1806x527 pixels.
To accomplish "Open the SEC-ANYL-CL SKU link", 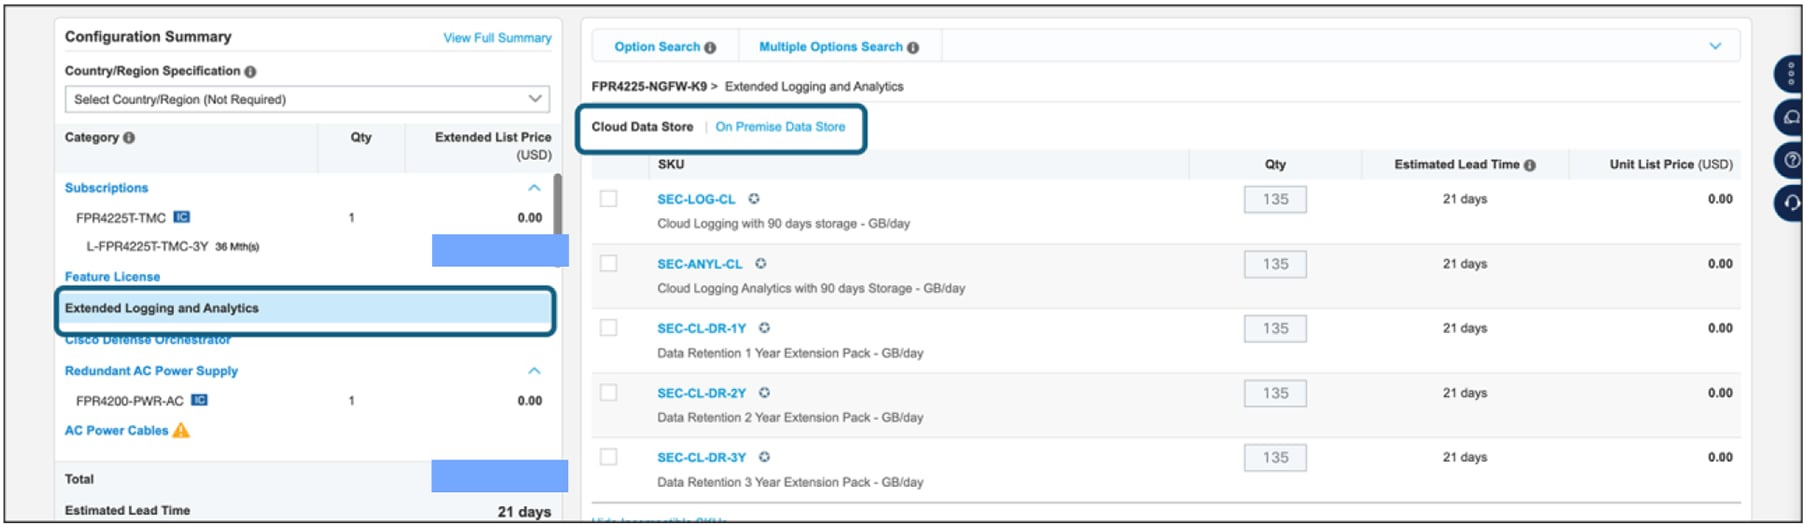I will pyautogui.click(x=699, y=264).
